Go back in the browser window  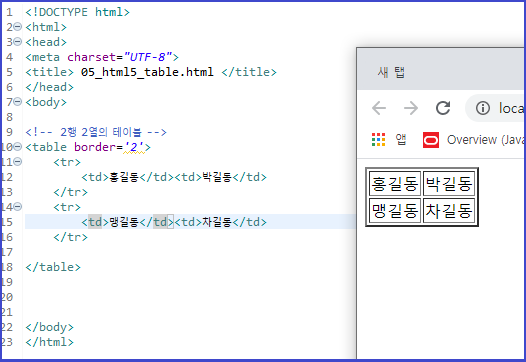(x=379, y=108)
